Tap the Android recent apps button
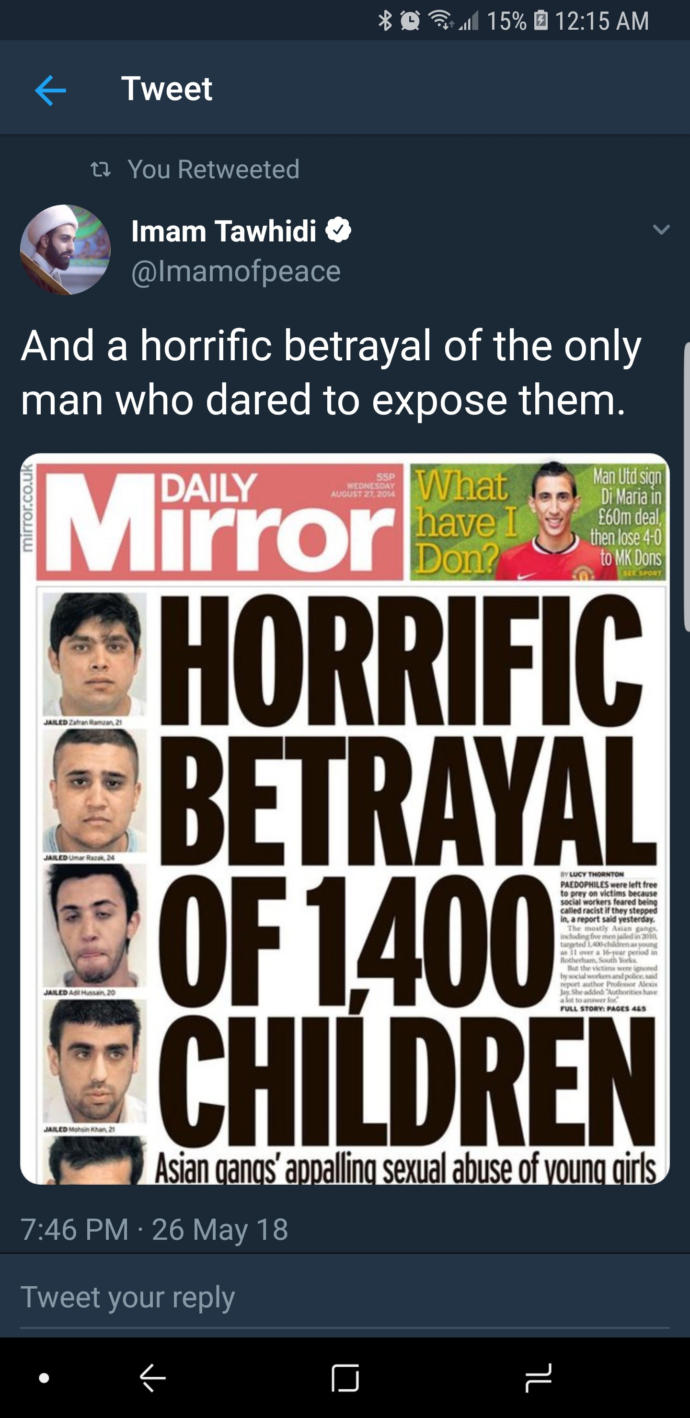 (538, 1378)
